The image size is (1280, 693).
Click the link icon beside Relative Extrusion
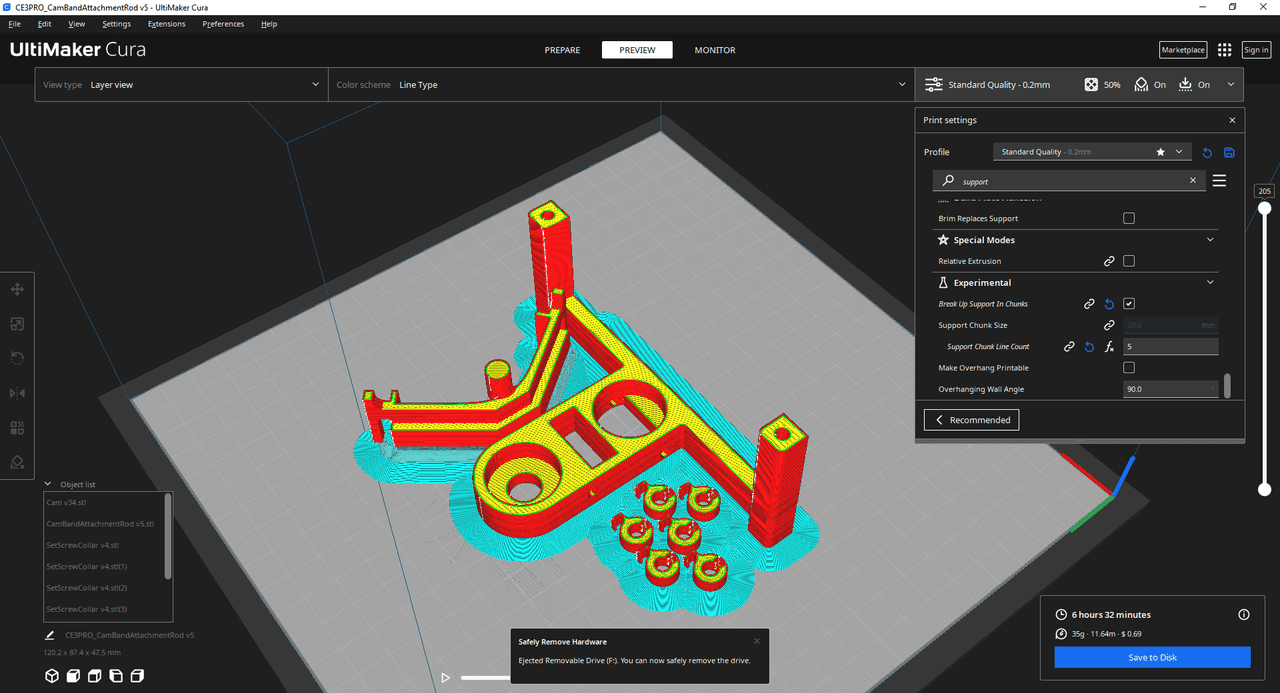pos(1109,261)
